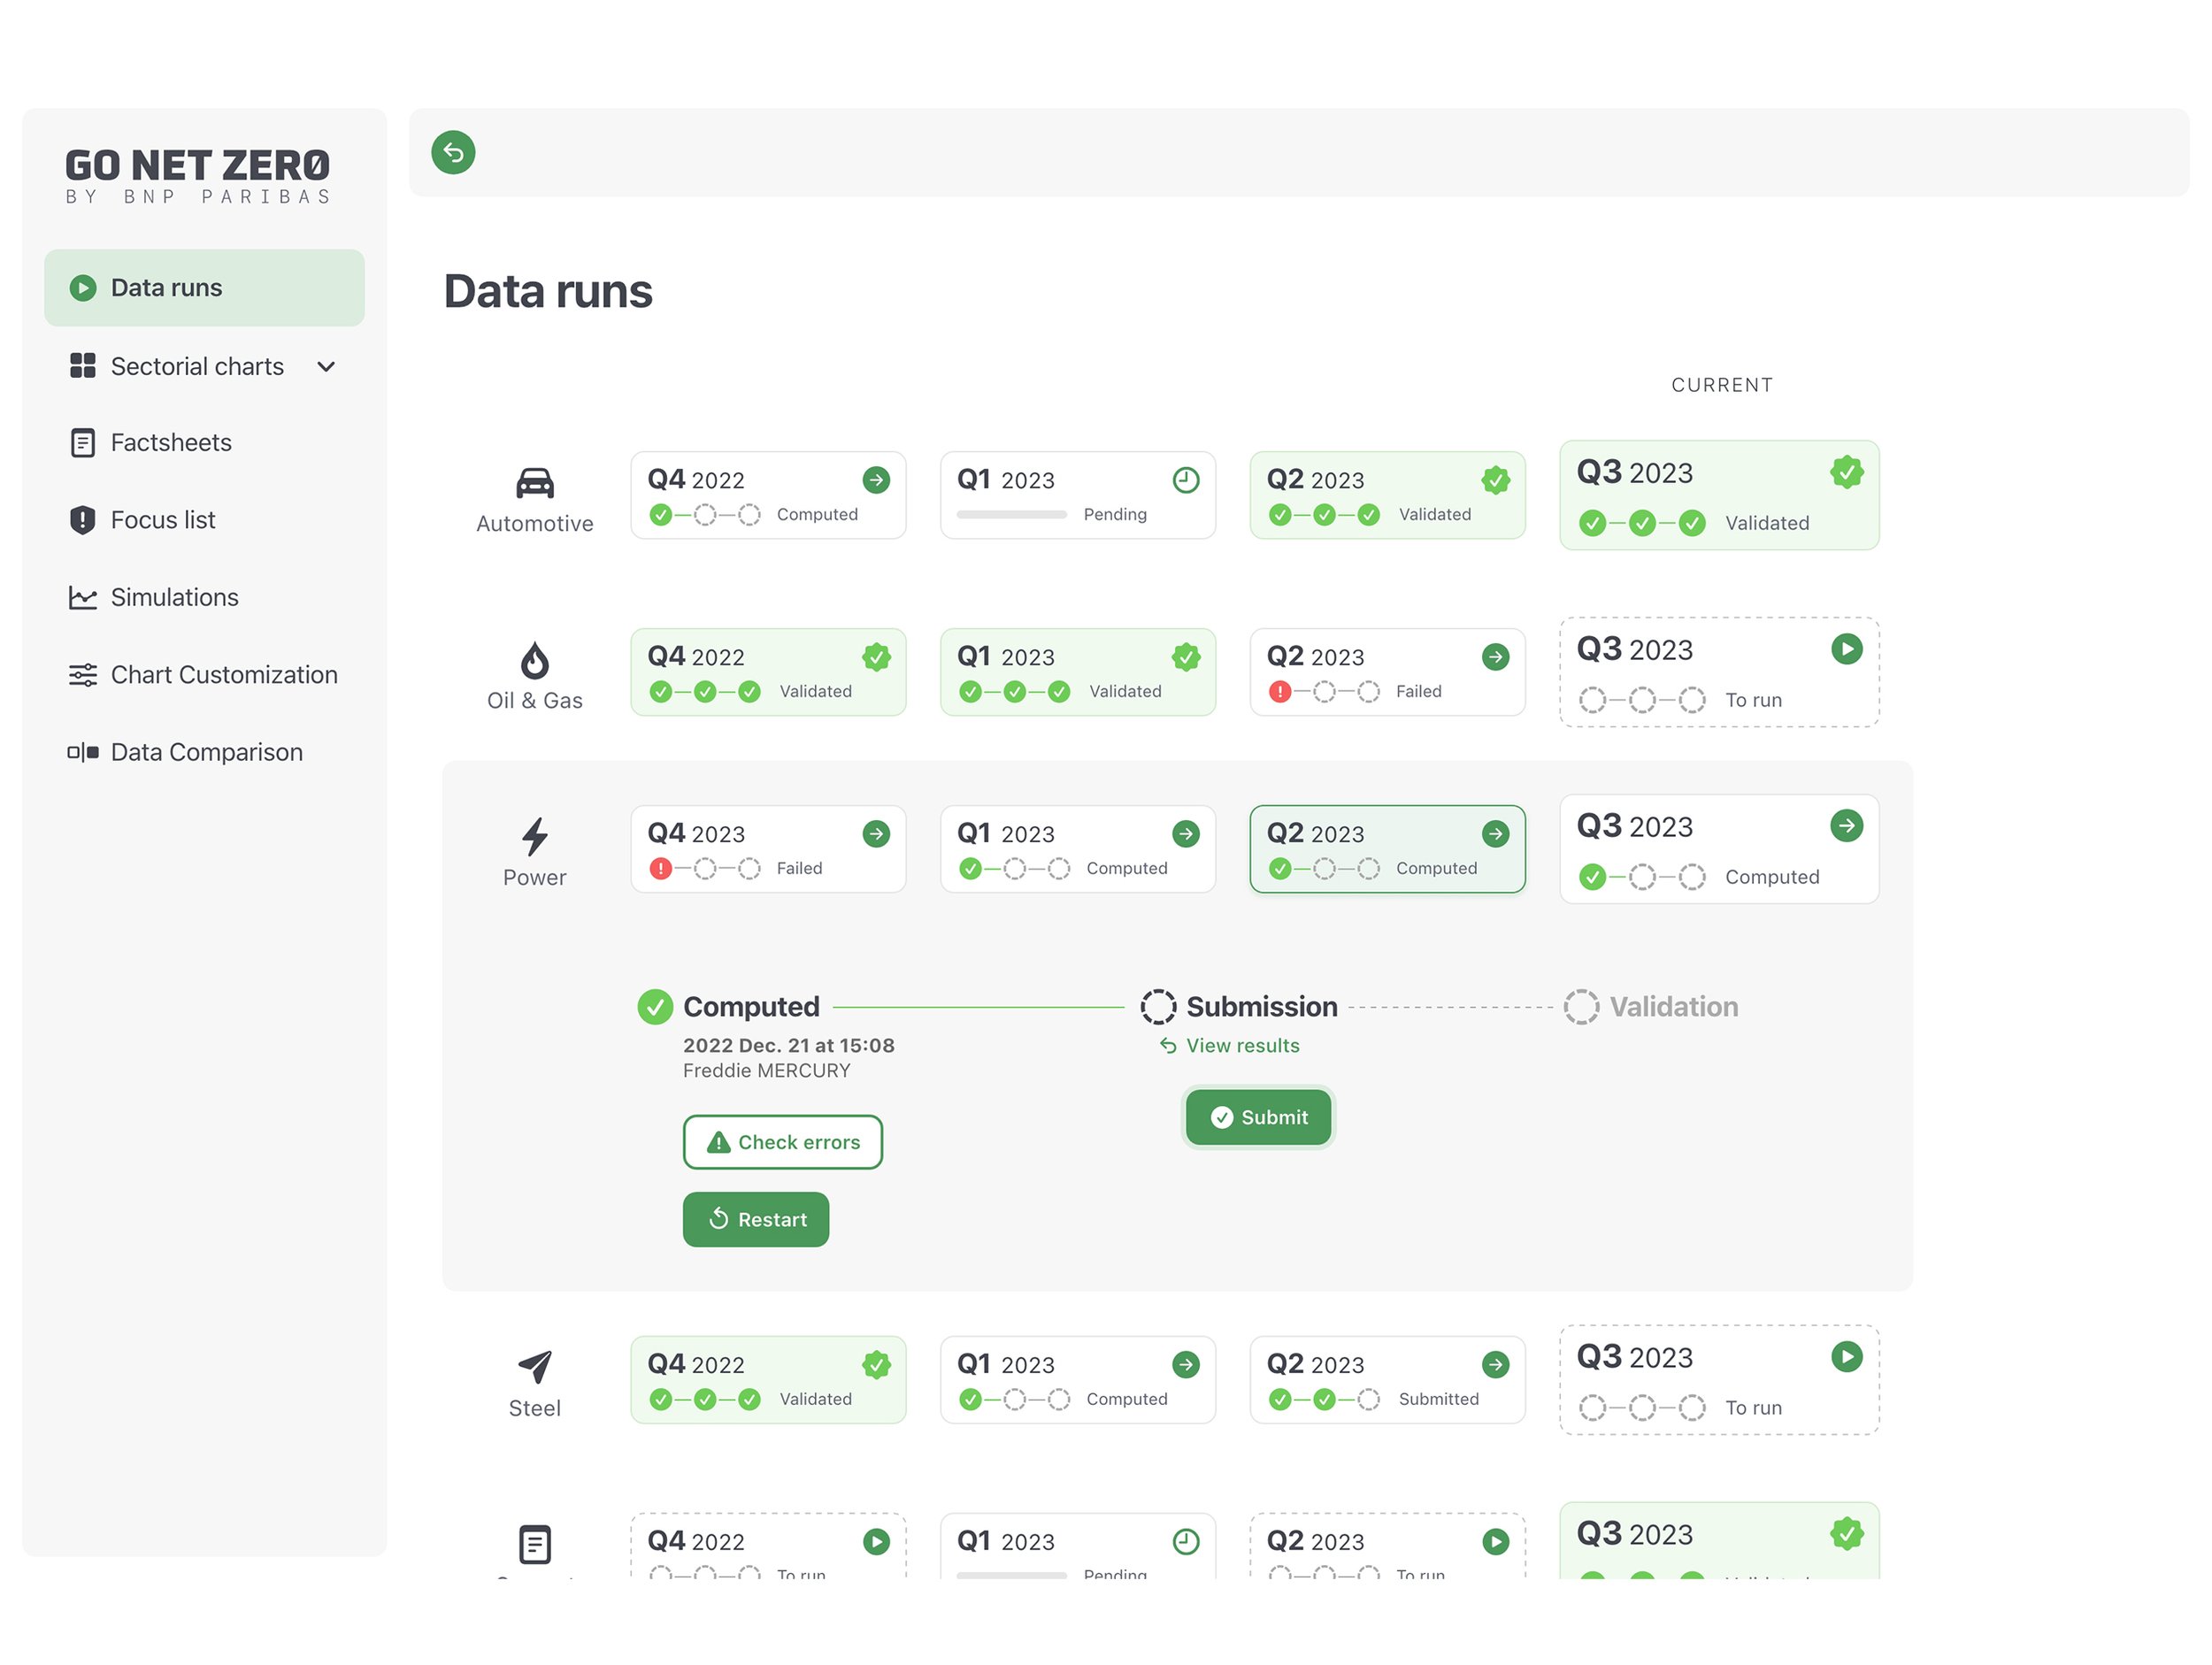
Task: Run bottom row Q2 2023 play button
Action: click(1496, 1542)
